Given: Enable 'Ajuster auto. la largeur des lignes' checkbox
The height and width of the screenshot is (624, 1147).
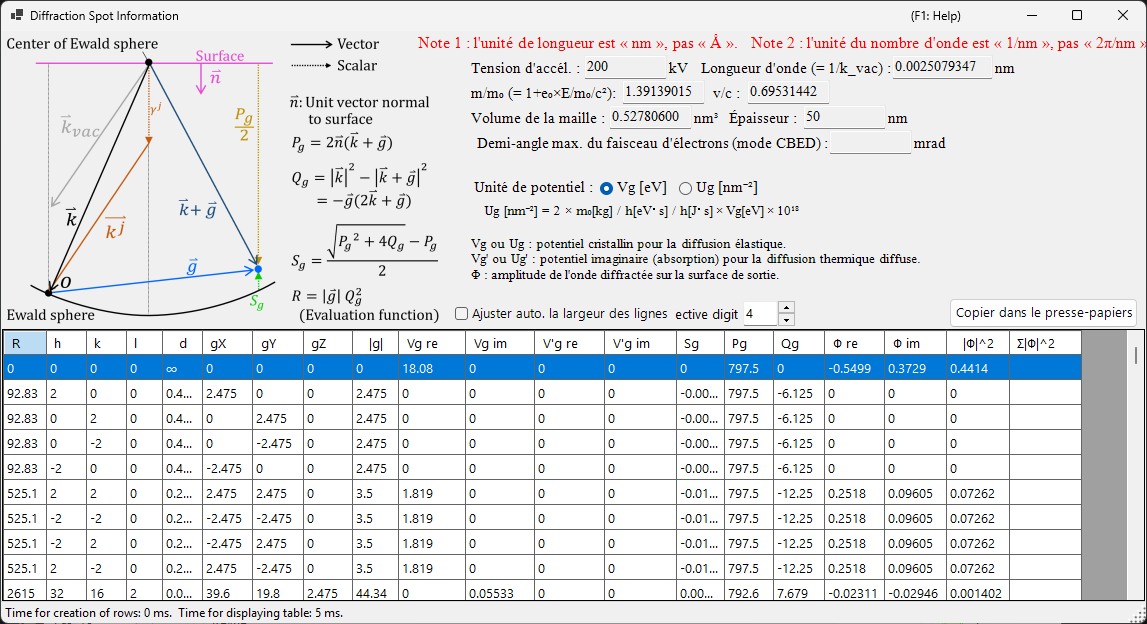Looking at the screenshot, I should click(x=462, y=314).
